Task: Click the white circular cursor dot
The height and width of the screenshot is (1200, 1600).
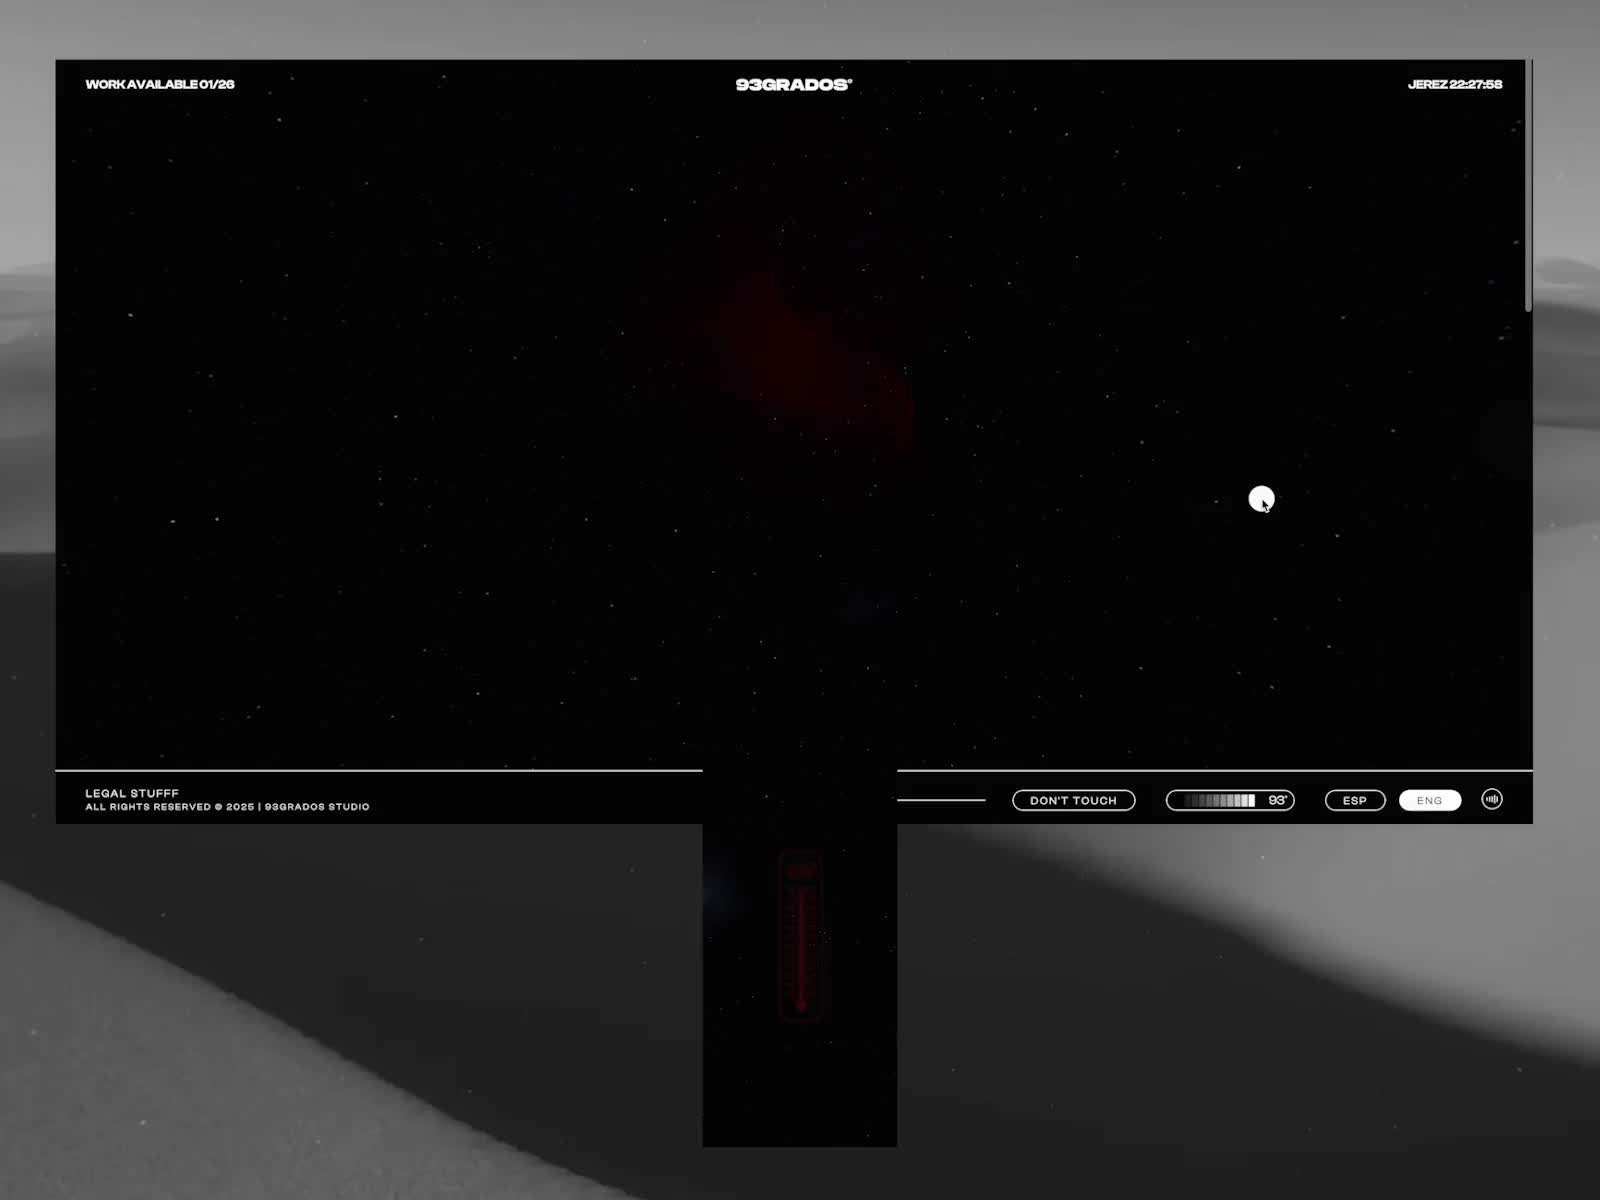Action: [x=1261, y=498]
